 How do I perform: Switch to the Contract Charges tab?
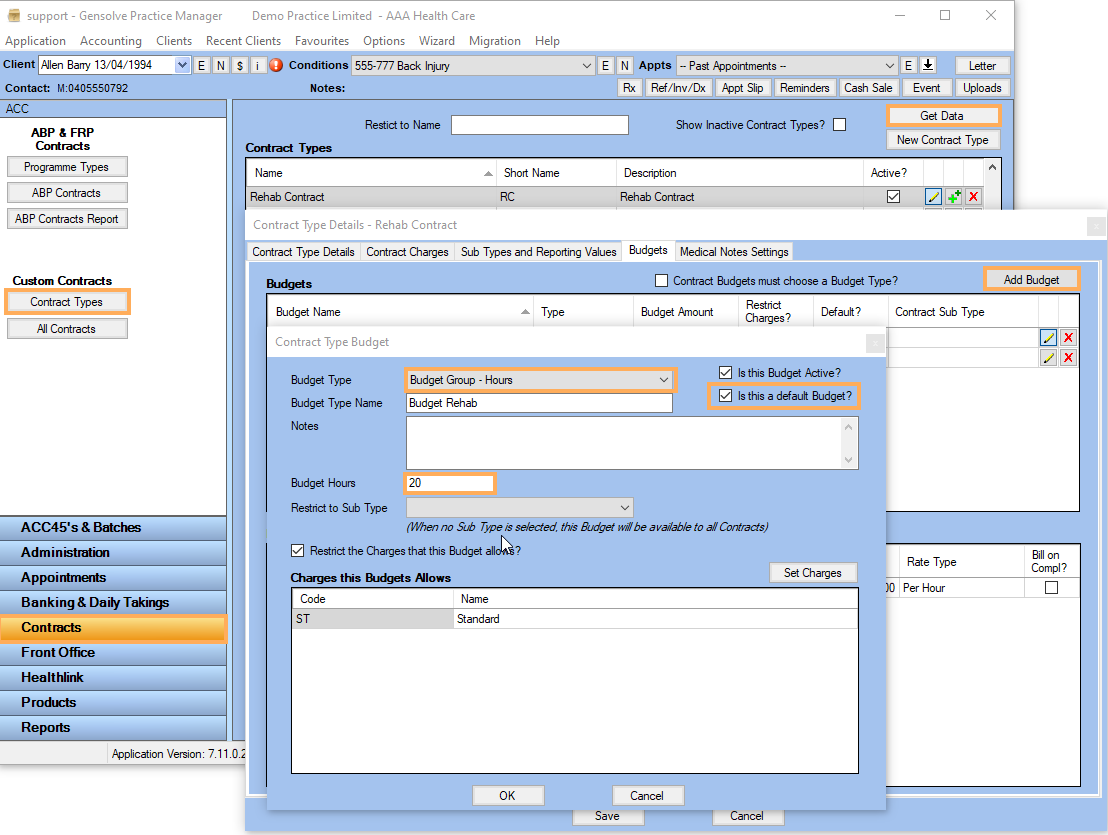pyautogui.click(x=407, y=252)
